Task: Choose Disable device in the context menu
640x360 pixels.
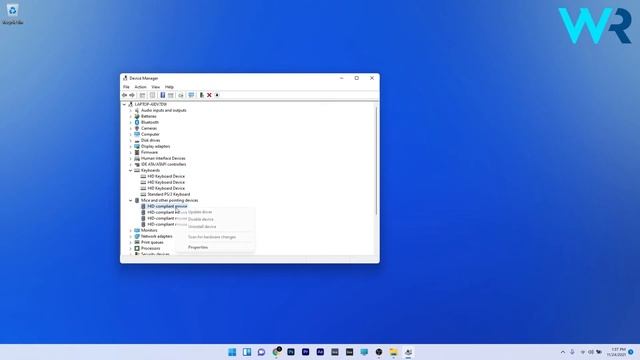Action: [201, 219]
